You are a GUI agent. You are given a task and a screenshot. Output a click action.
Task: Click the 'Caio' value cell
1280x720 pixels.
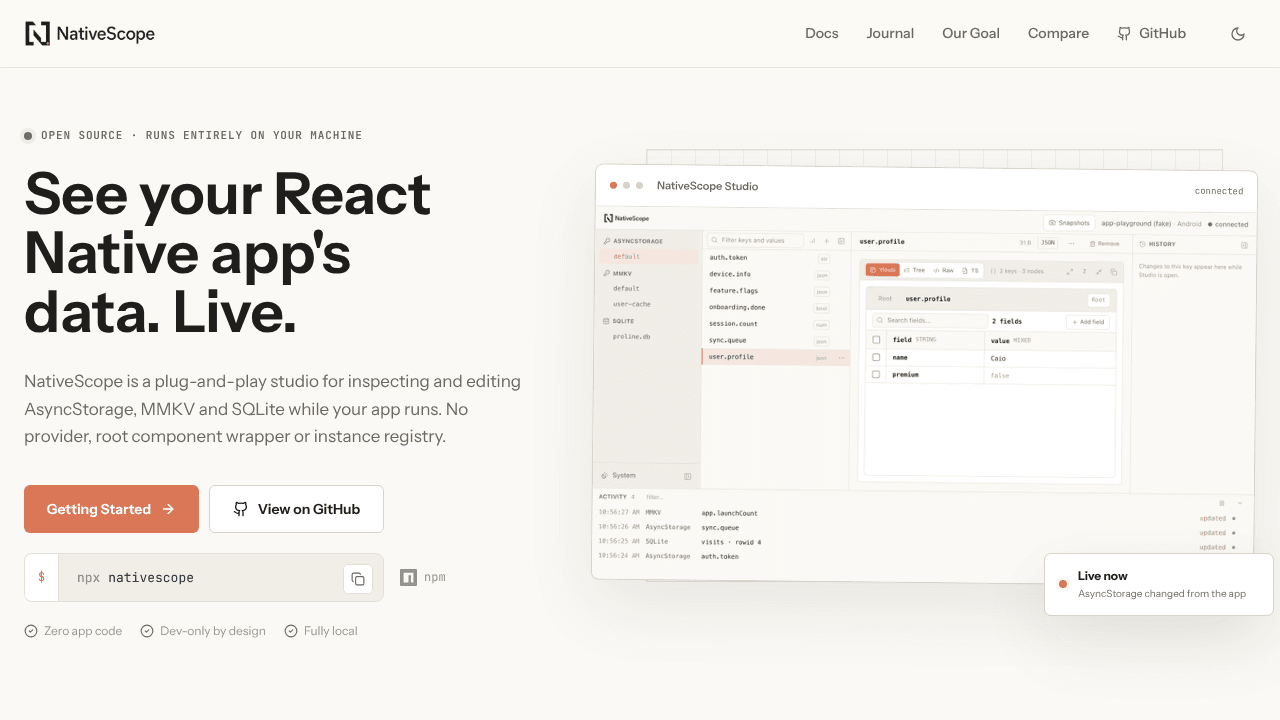[998, 358]
